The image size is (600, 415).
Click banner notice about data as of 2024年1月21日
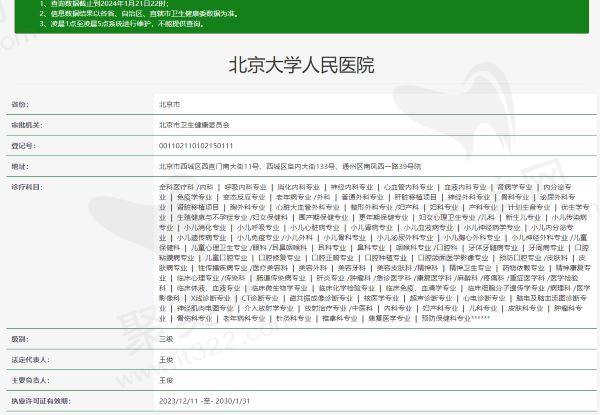coord(104,4)
